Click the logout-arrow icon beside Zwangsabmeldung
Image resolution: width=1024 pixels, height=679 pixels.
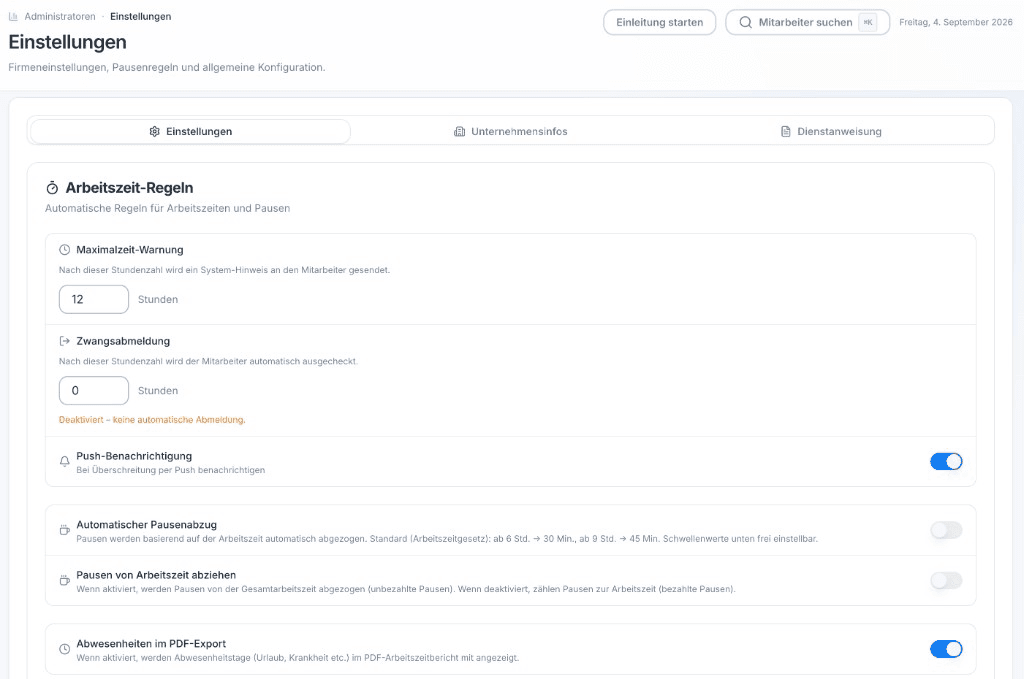(65, 341)
